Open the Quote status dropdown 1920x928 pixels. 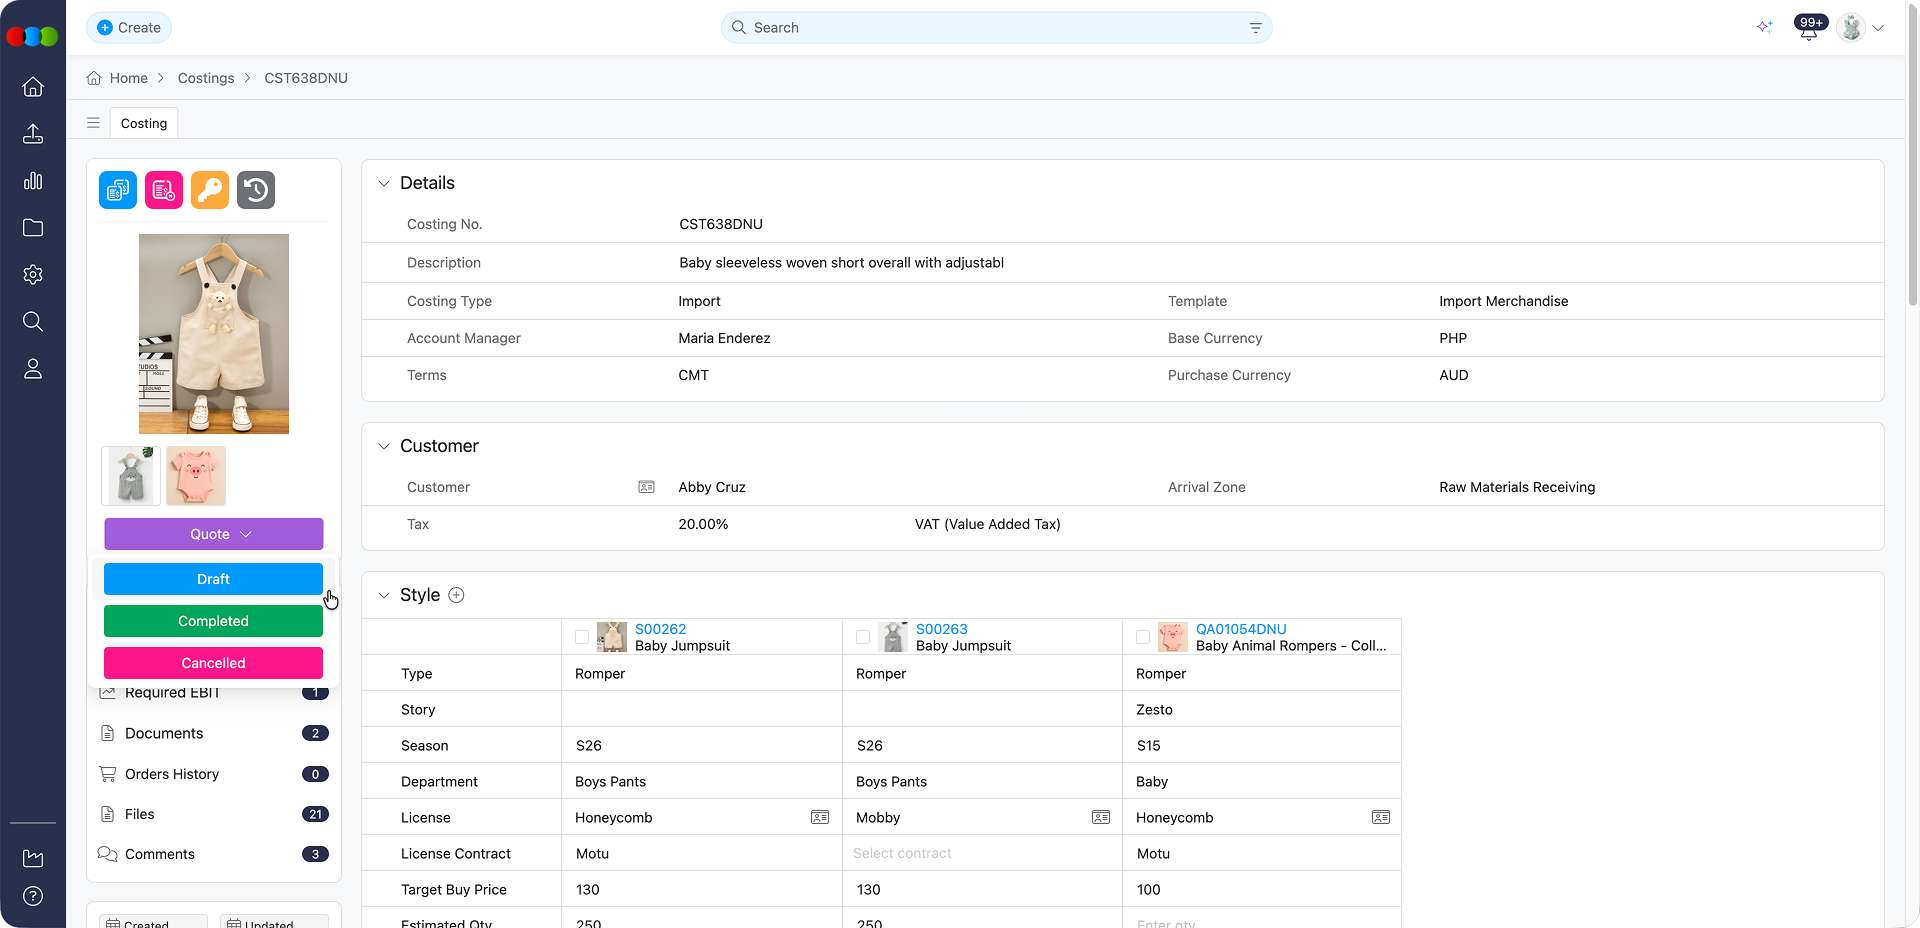[213, 534]
